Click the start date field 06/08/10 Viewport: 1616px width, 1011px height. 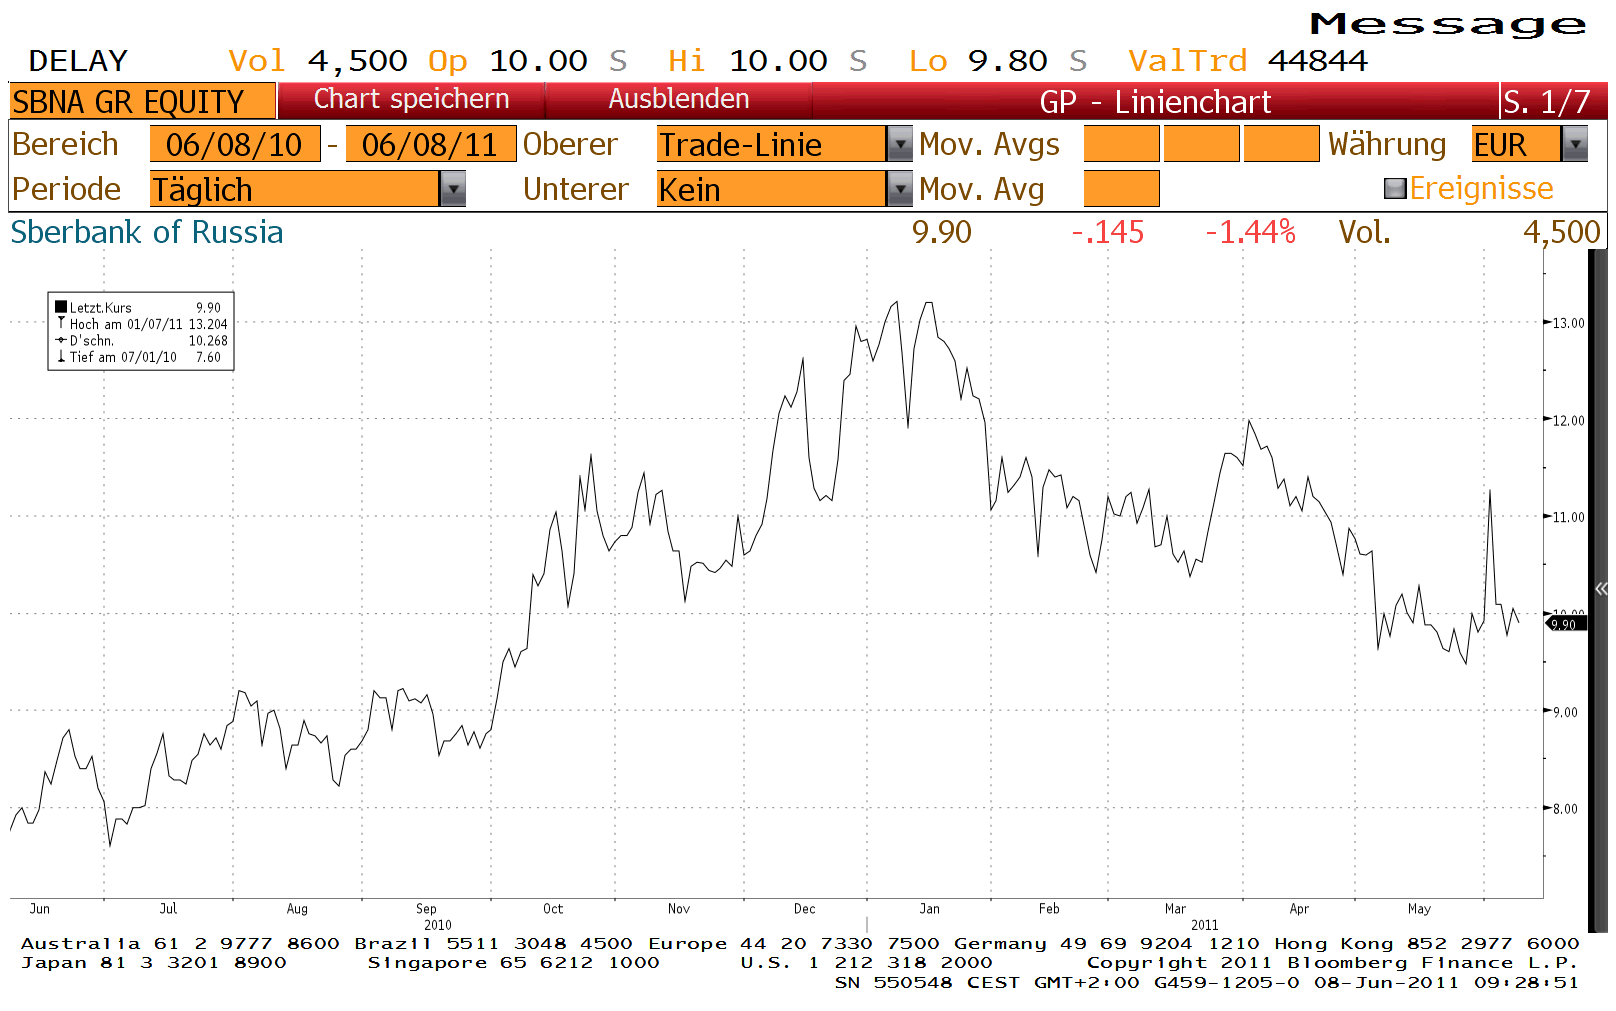(x=236, y=144)
